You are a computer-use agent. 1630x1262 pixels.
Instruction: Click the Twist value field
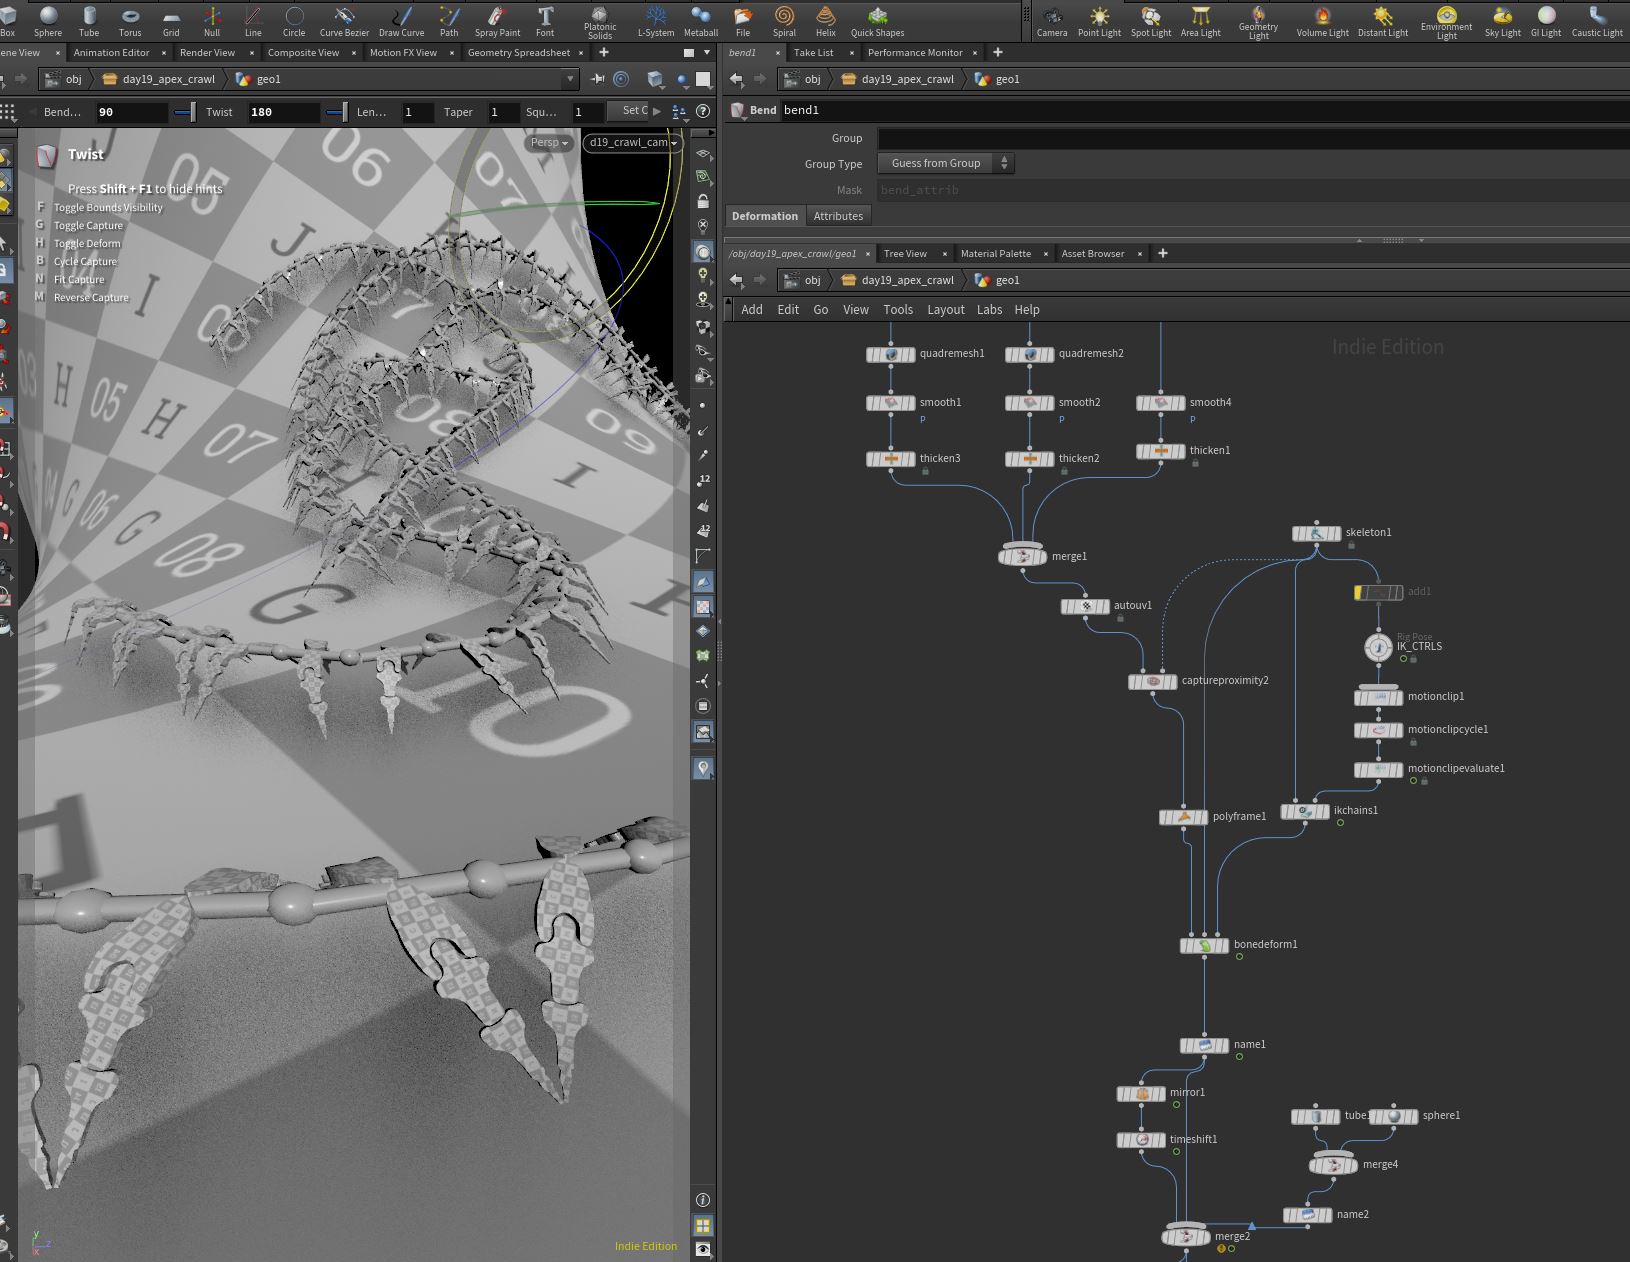click(284, 112)
